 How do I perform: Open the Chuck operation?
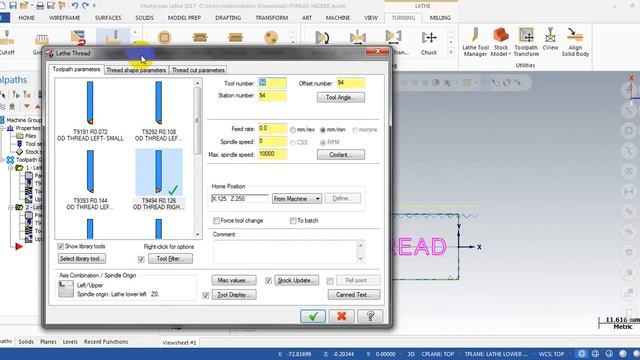coord(429,42)
